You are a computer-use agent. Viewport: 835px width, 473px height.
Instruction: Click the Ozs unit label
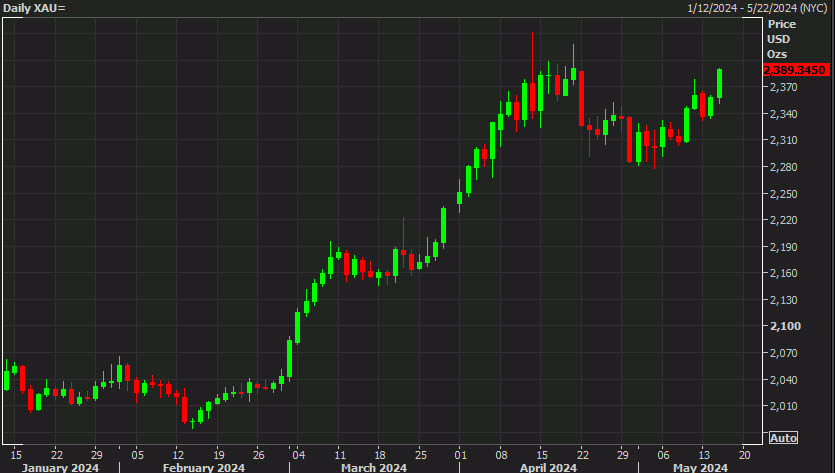coord(777,54)
